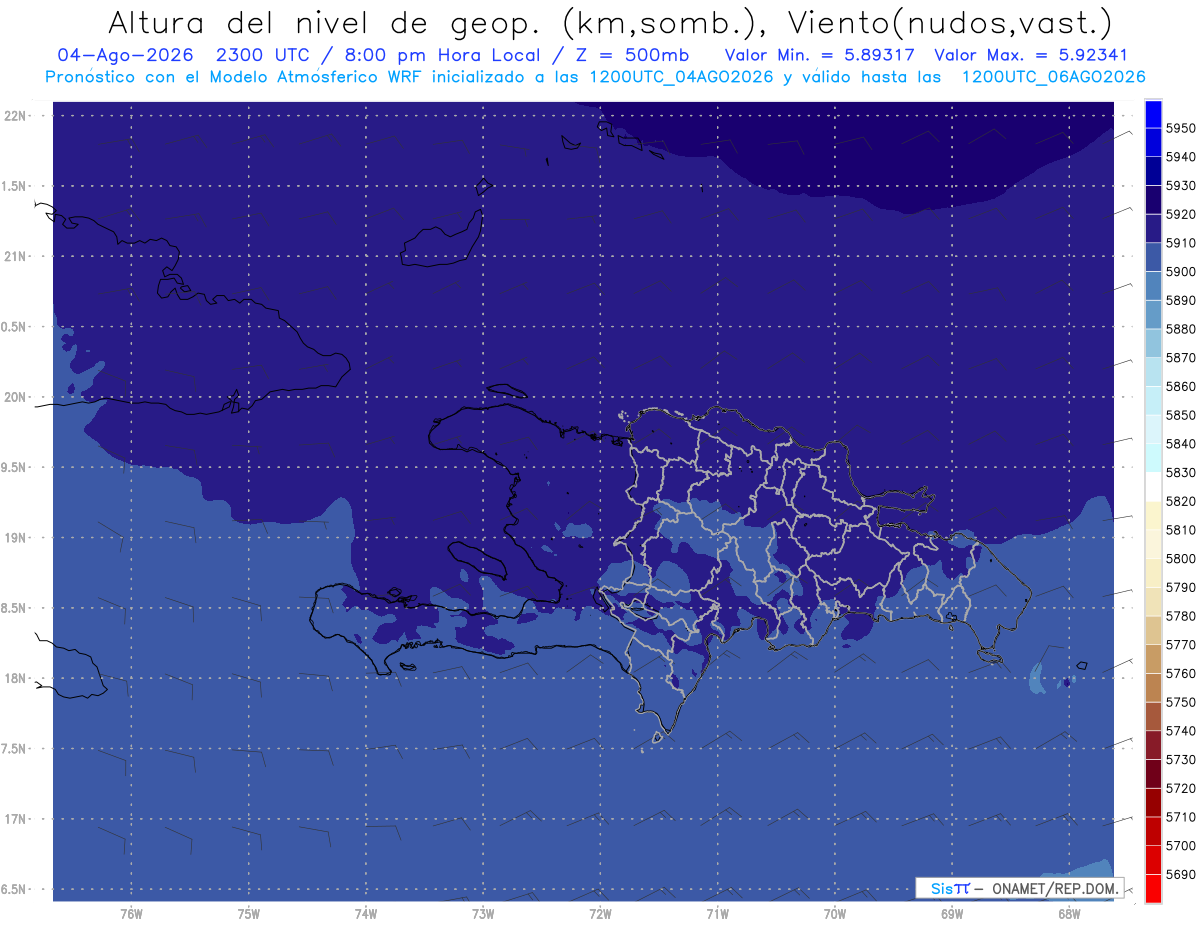This screenshot has height=927, width=1200.
Task: Click "Valor Min. = 5.89317" in the header
Action: point(819,55)
